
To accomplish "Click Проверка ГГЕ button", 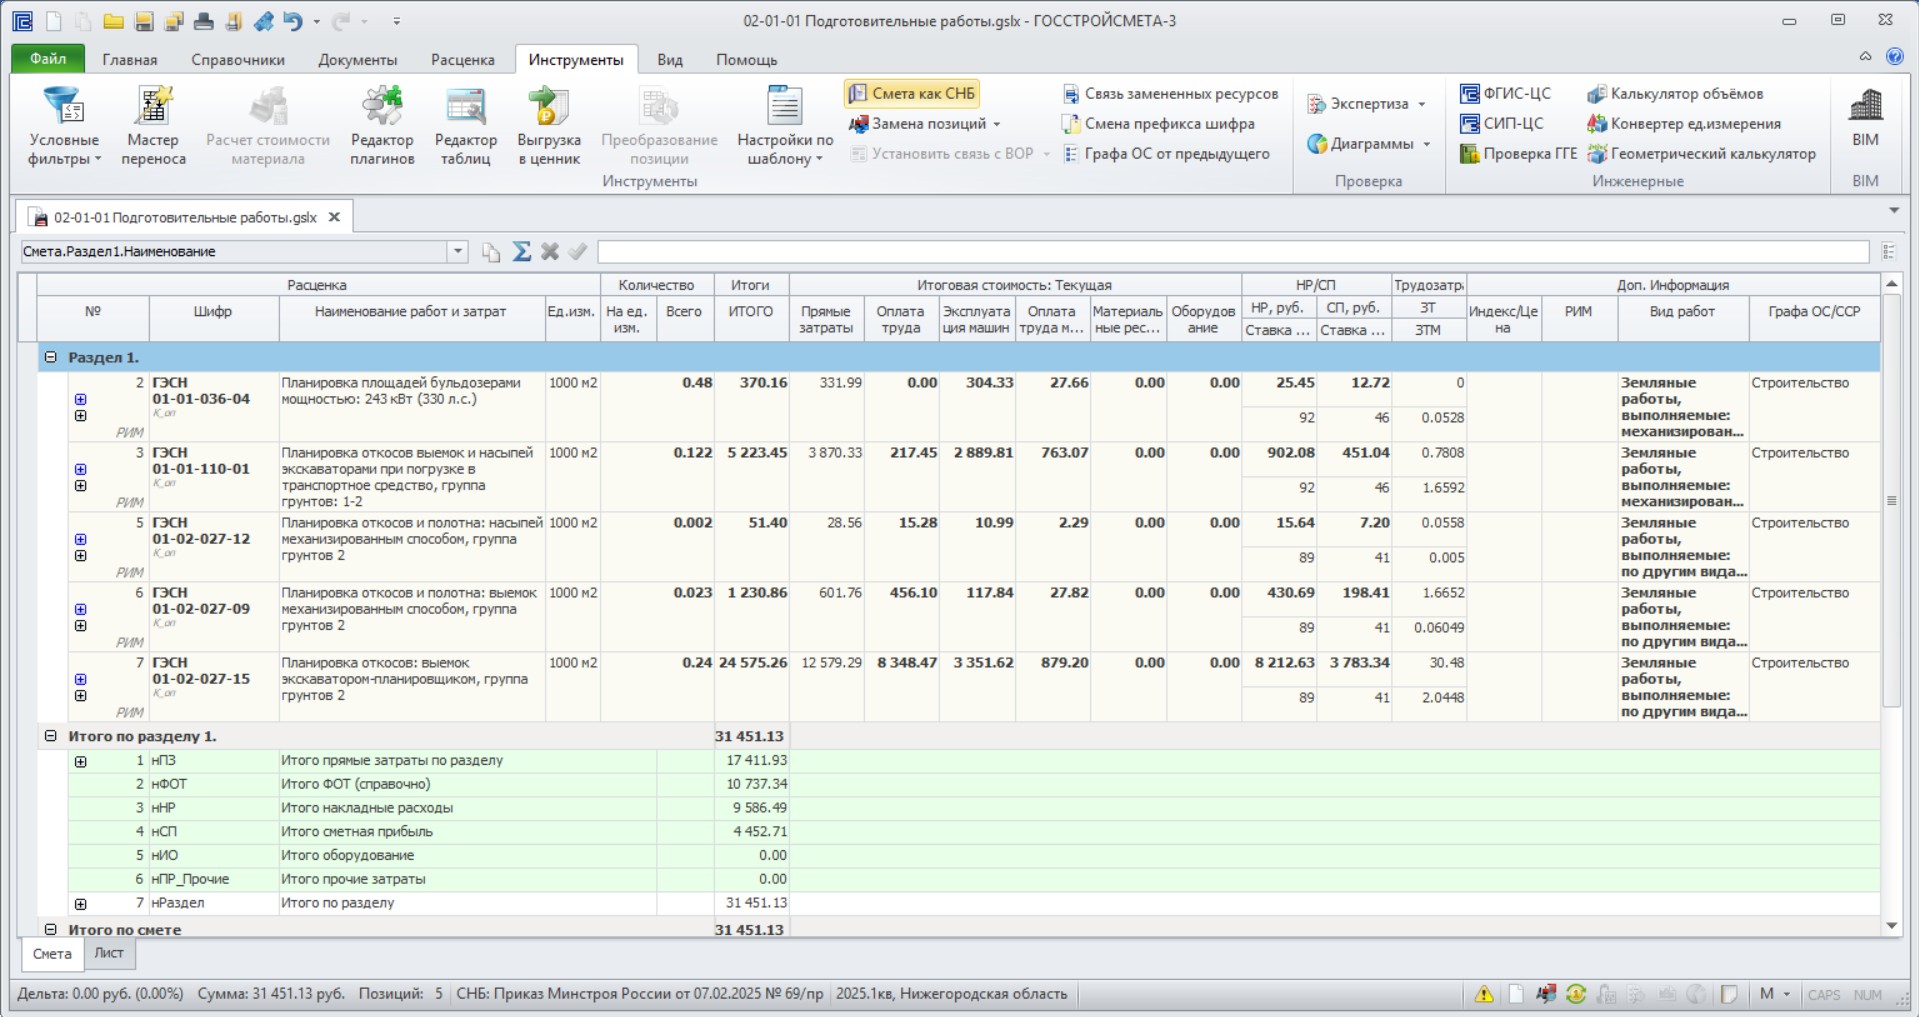I will (1518, 154).
